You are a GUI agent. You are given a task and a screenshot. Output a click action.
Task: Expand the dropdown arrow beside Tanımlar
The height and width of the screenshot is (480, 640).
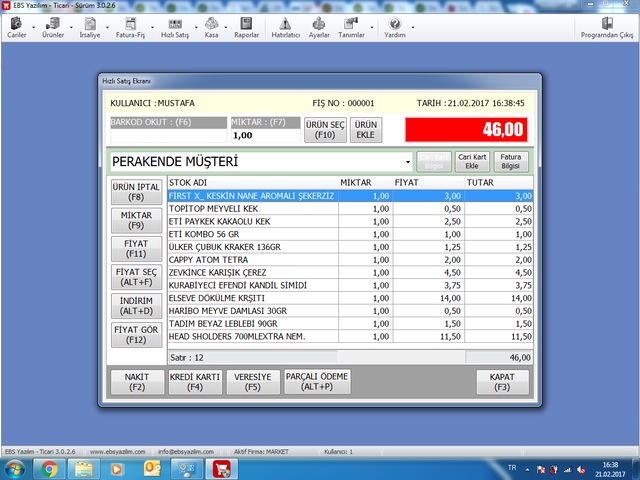point(371,28)
